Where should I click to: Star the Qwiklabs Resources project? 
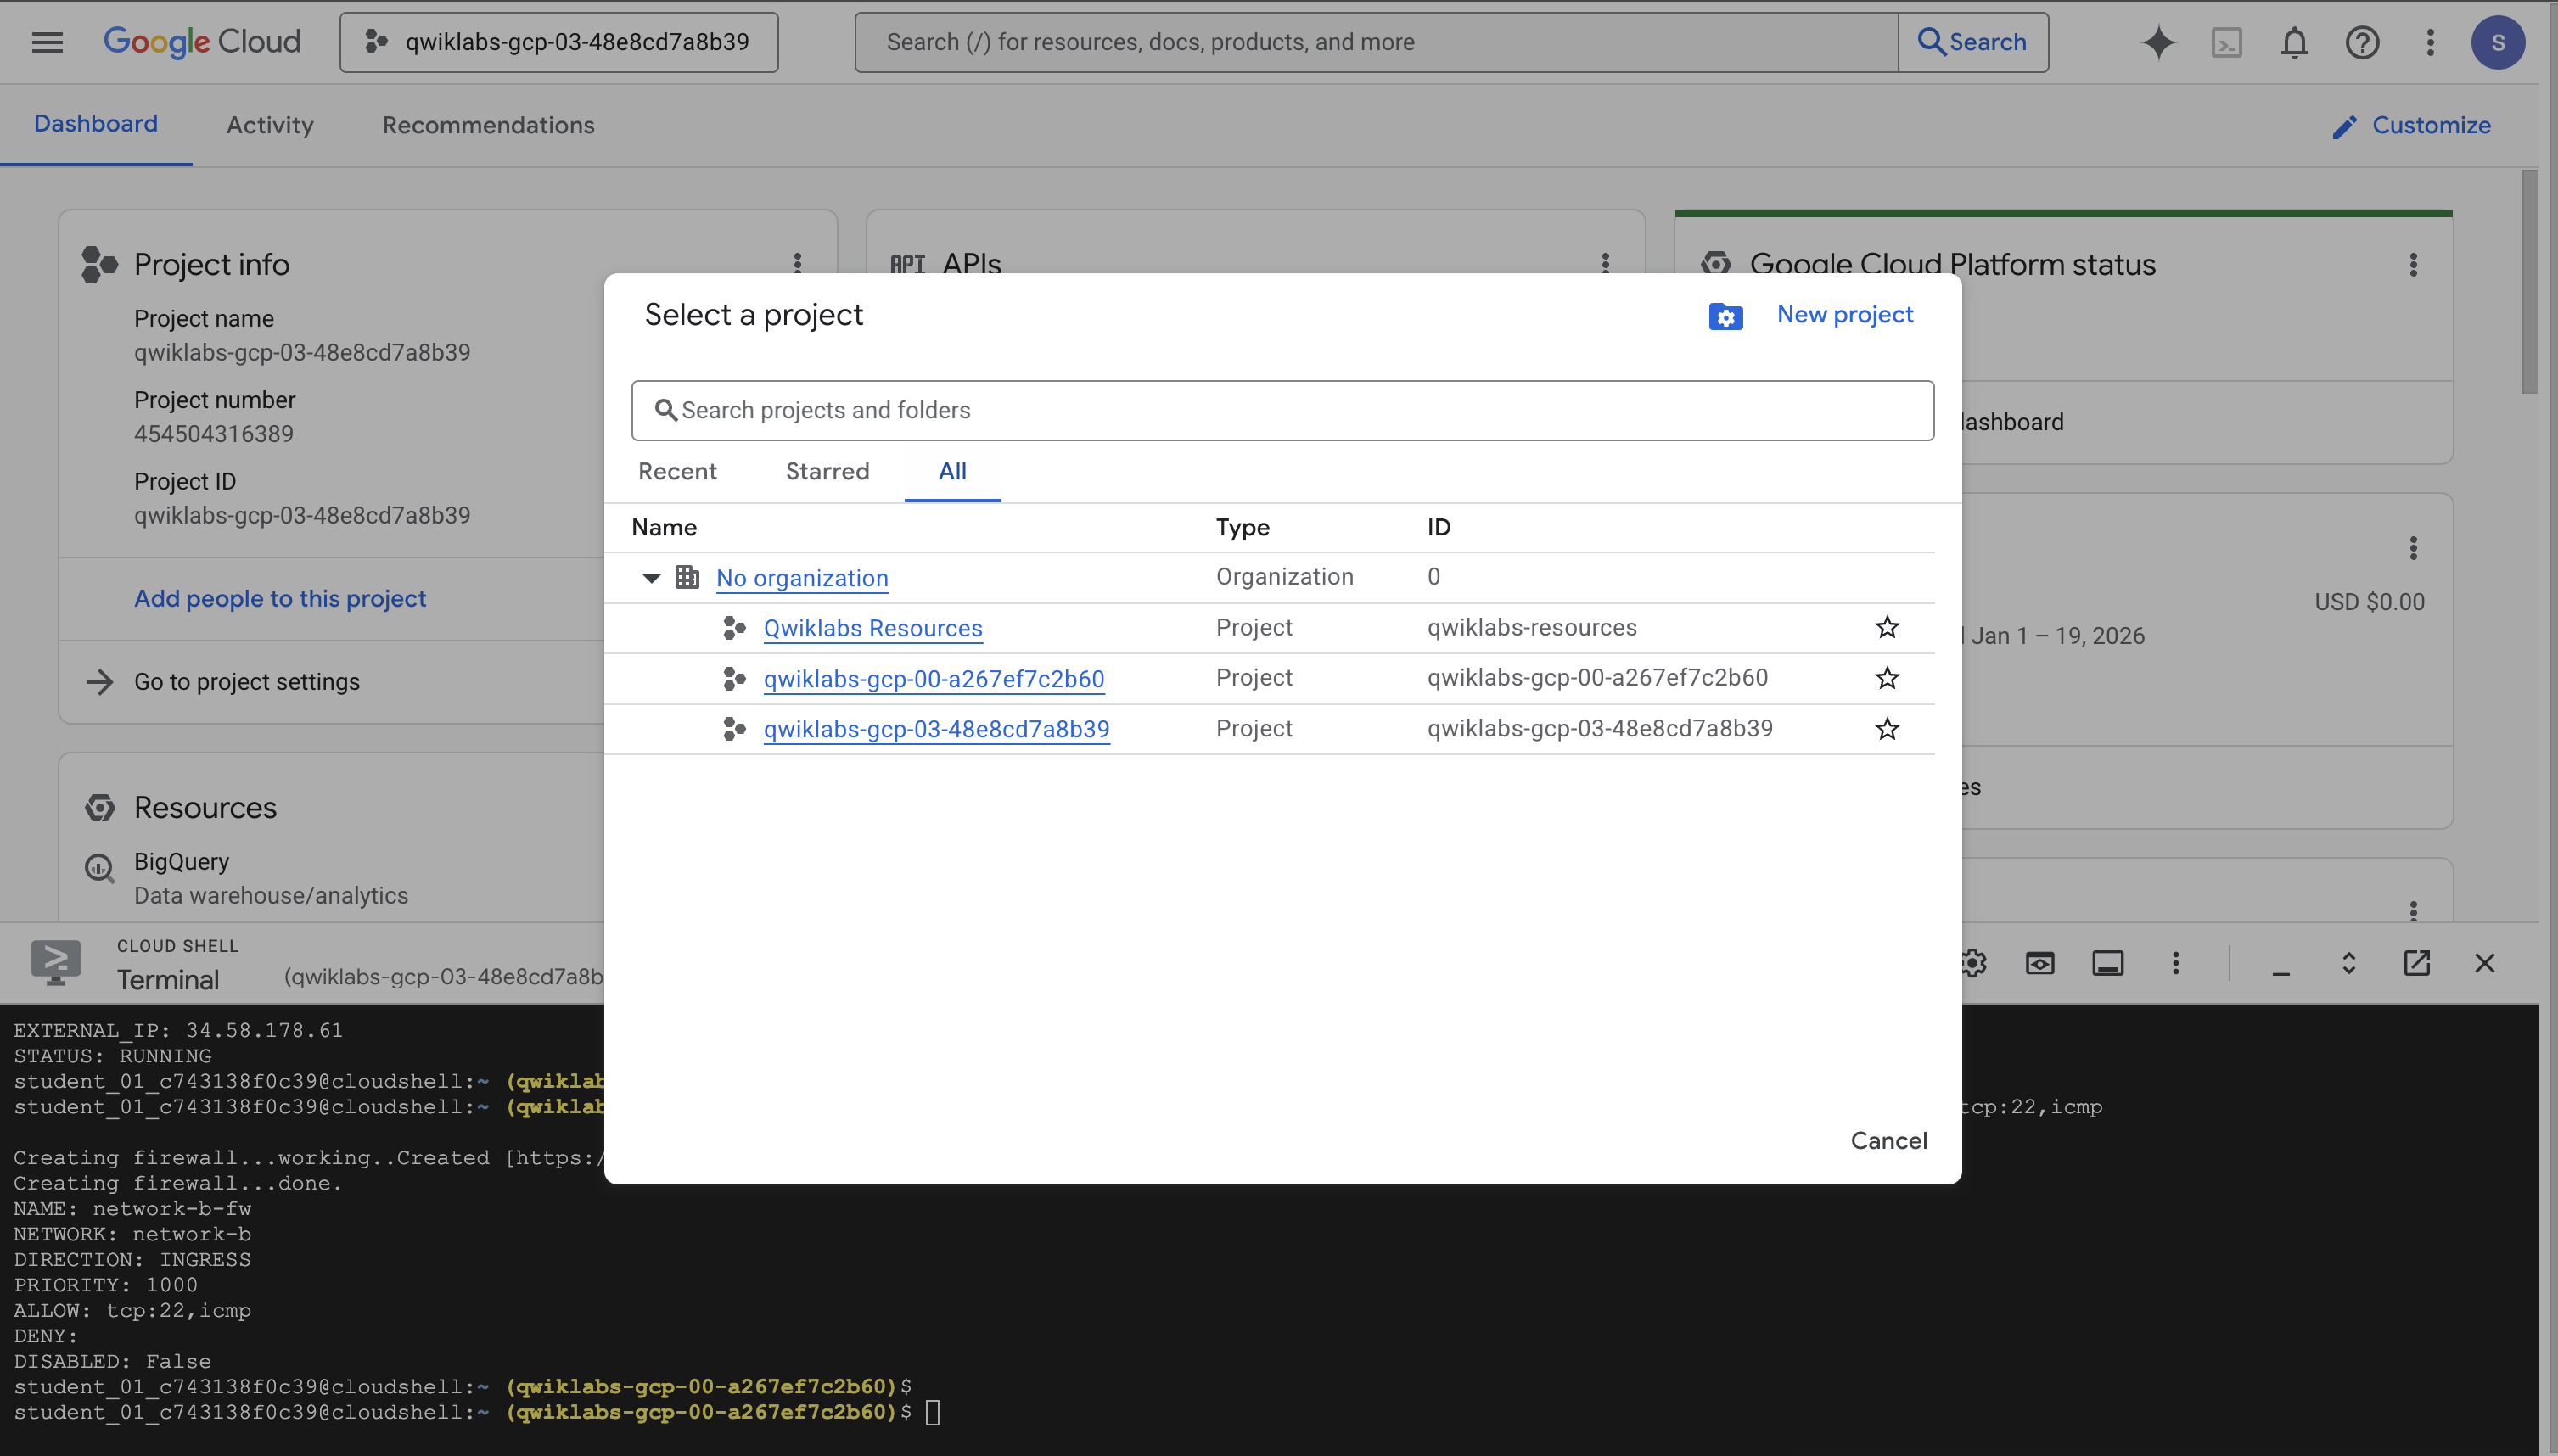tap(1887, 627)
